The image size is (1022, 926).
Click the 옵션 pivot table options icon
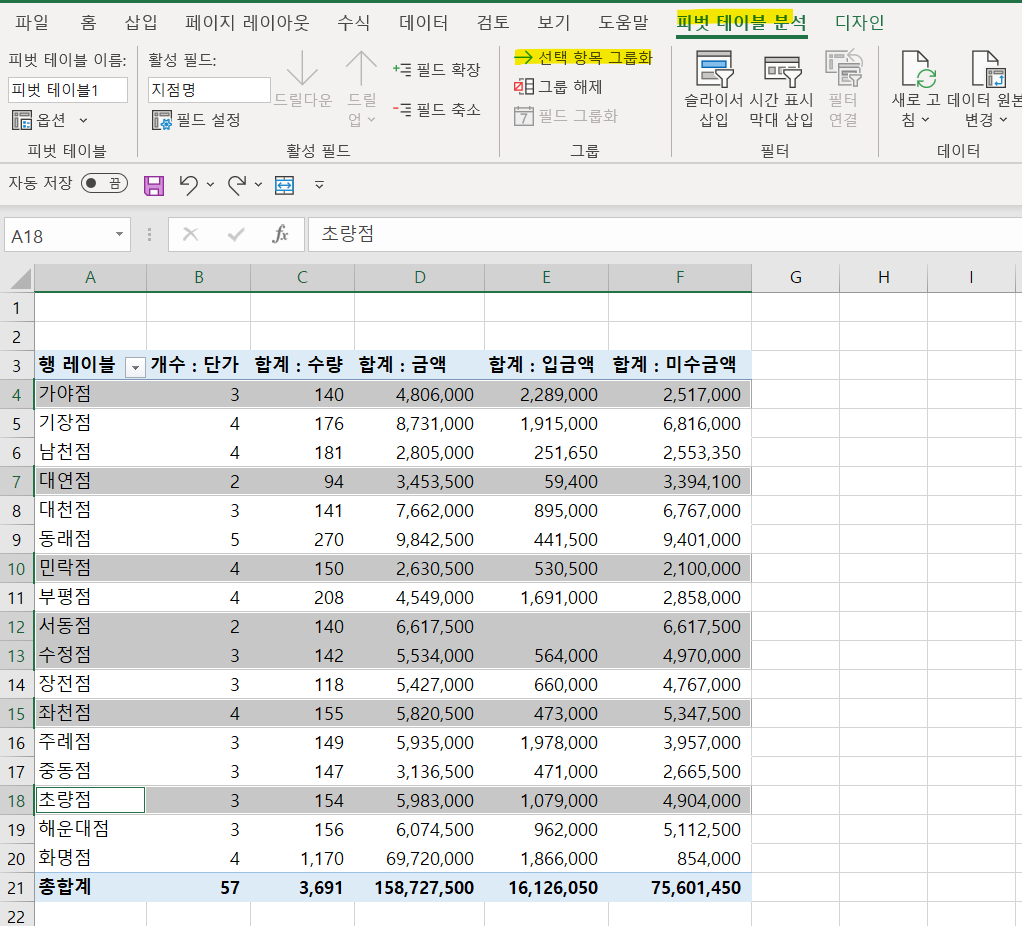coord(22,120)
